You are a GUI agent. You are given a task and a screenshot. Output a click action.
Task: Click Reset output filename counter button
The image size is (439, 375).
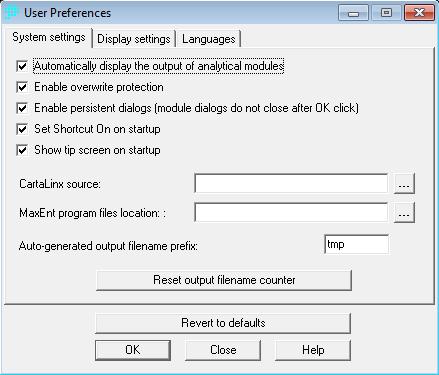pyautogui.click(x=224, y=280)
